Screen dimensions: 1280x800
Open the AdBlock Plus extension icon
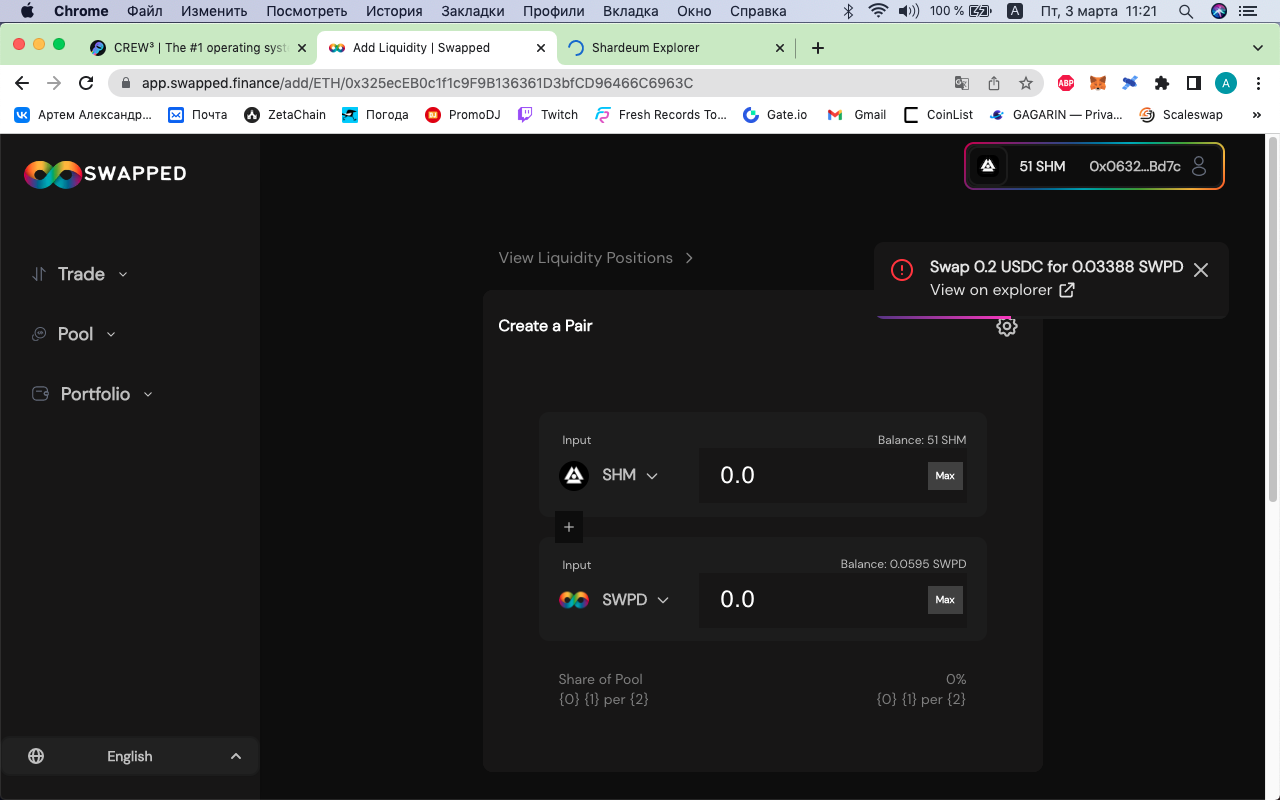click(1066, 84)
